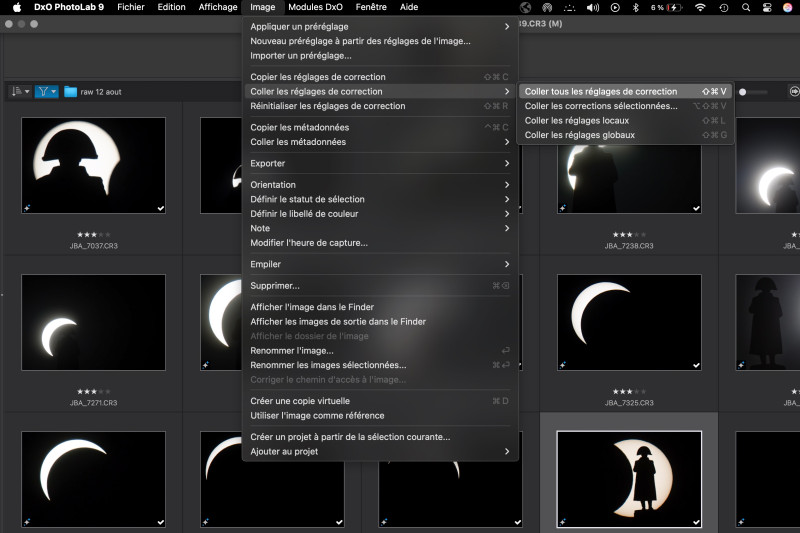The height and width of the screenshot is (533, 800).
Task: Click the battery charging icon
Action: click(674, 7)
